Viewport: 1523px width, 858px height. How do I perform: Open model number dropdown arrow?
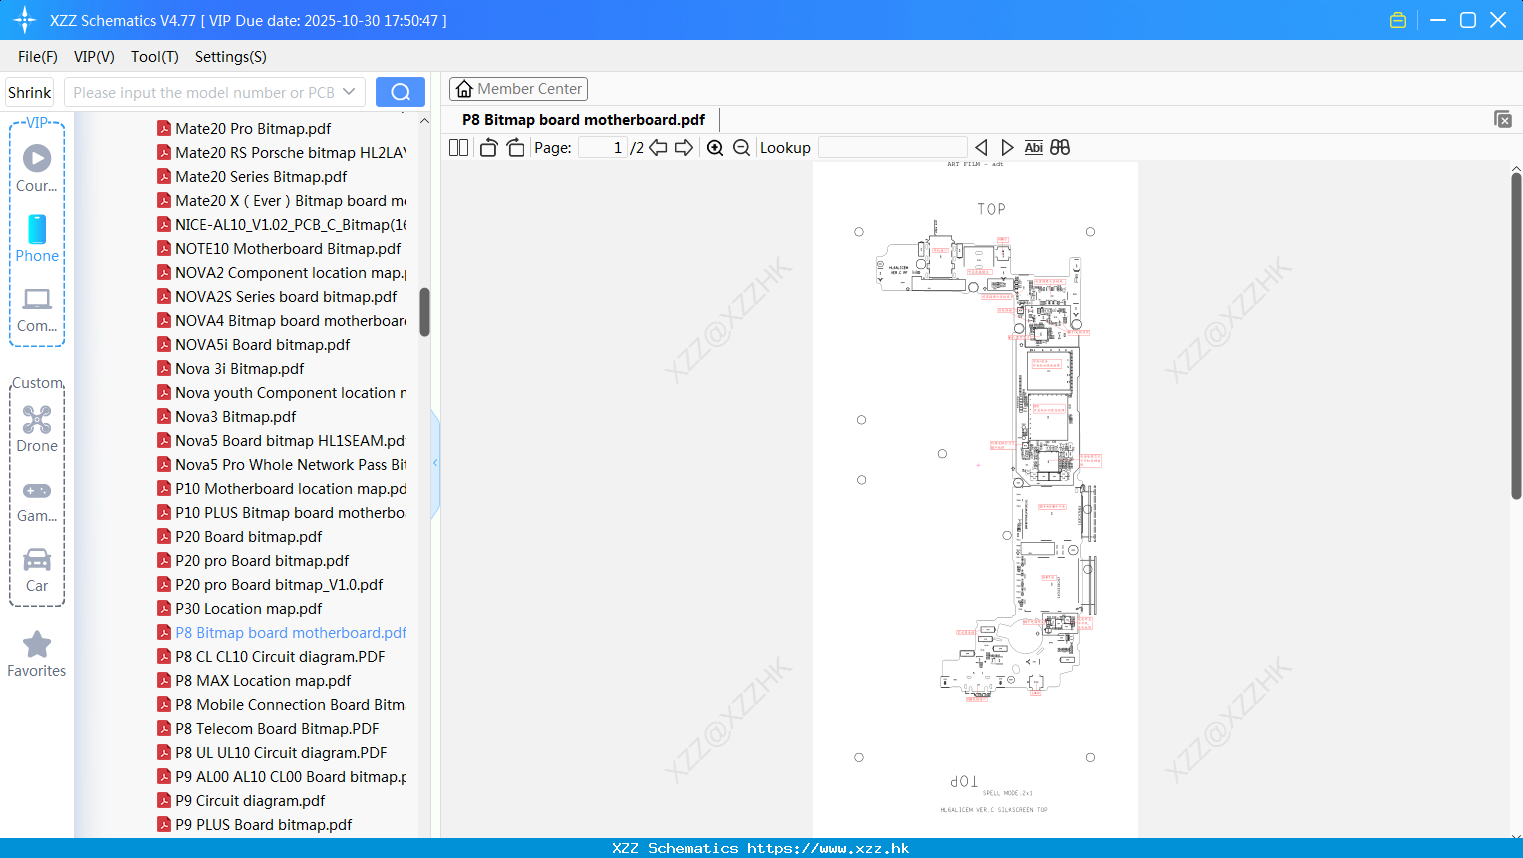click(349, 92)
